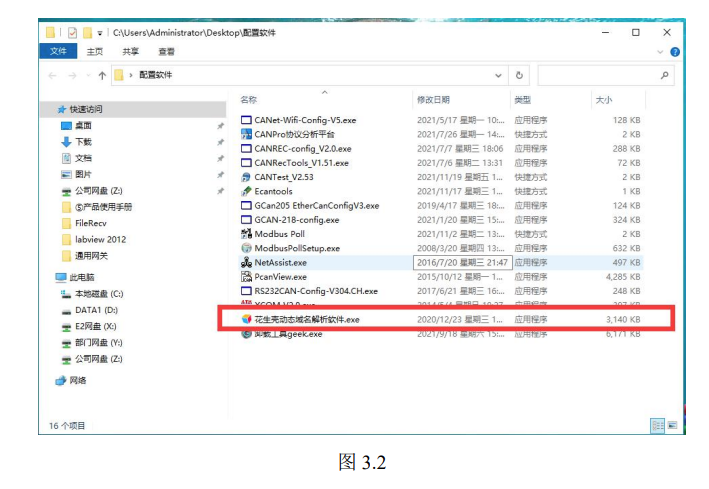Screen dimensions: 709x489
Task: Select the ModbusPollSetup.exe icon
Action: click(x=246, y=248)
